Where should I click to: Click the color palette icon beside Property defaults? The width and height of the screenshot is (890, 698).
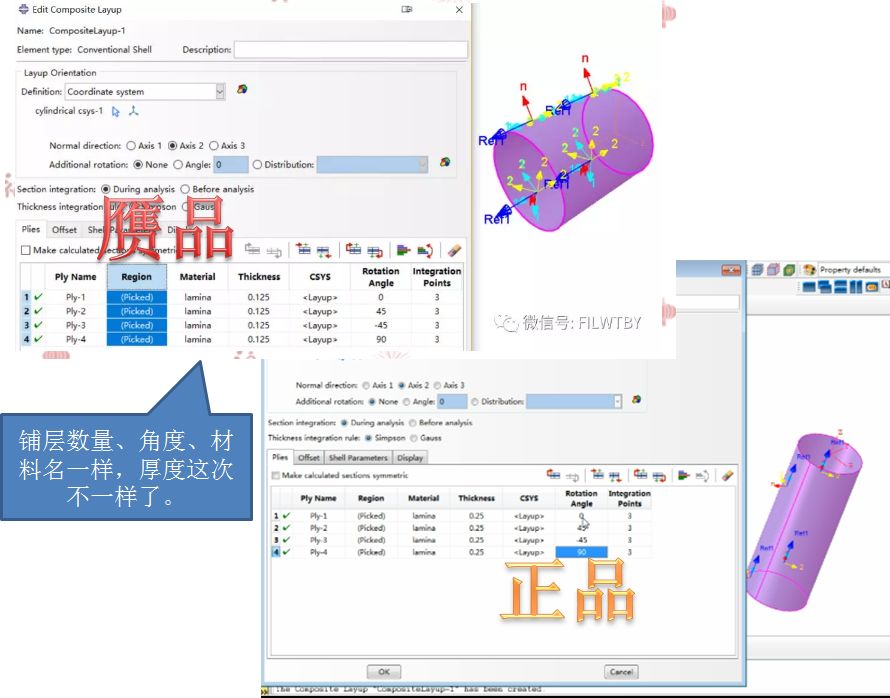(x=808, y=270)
